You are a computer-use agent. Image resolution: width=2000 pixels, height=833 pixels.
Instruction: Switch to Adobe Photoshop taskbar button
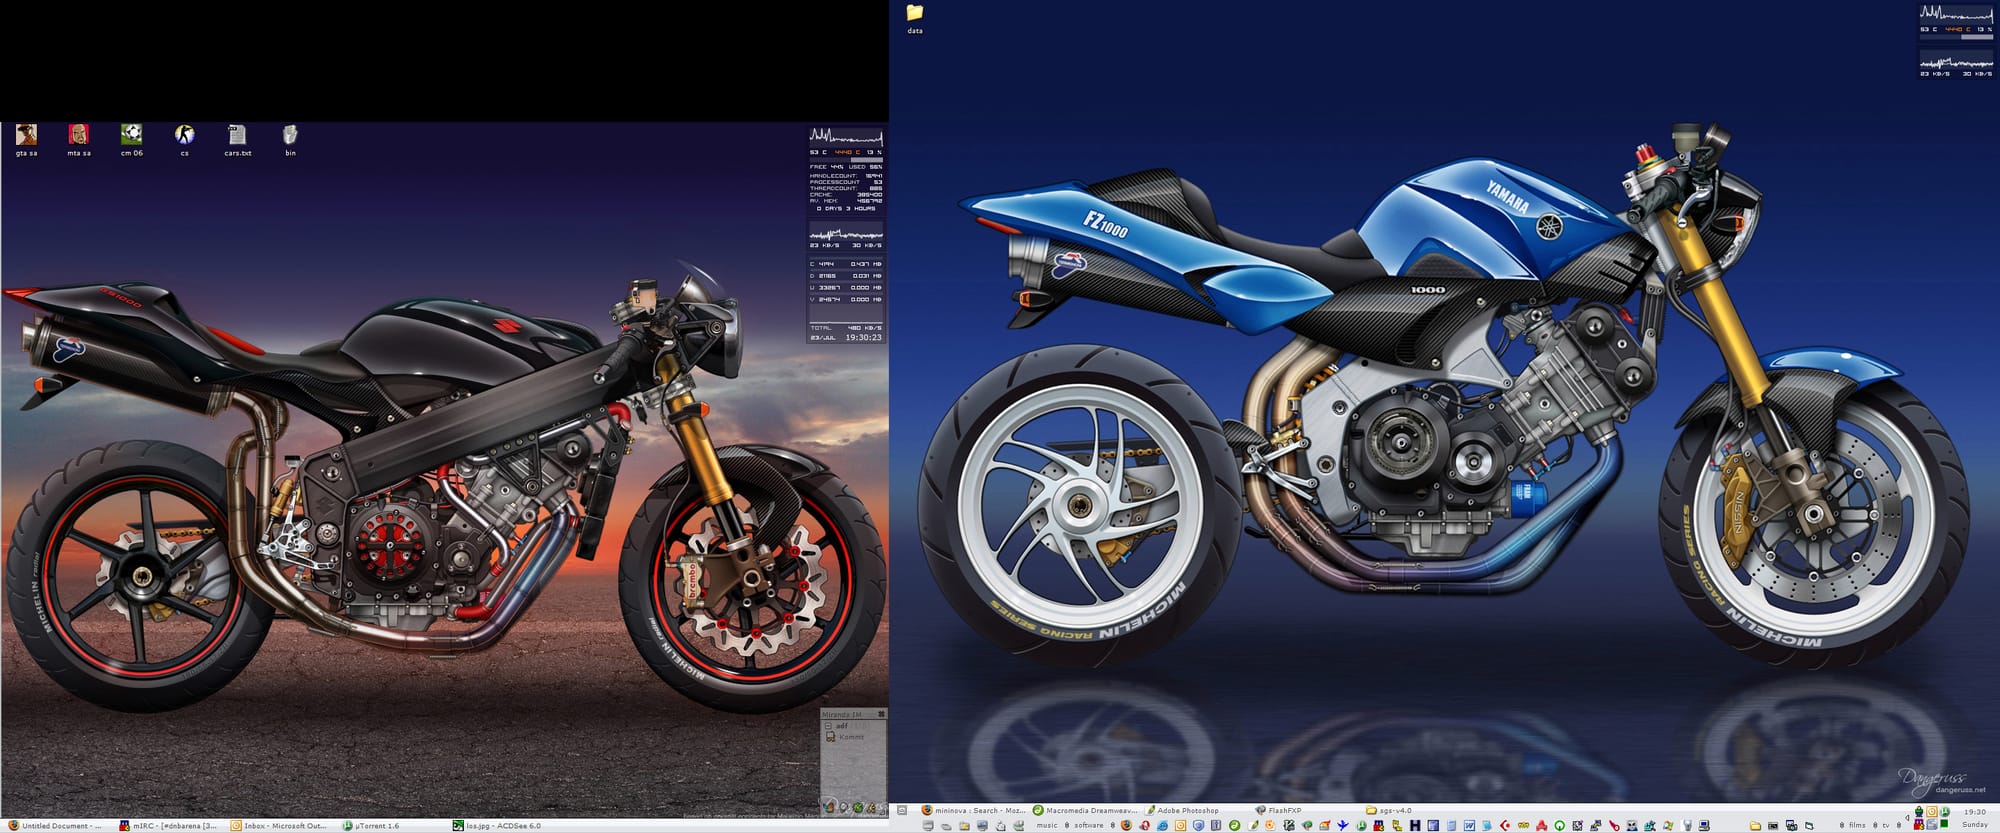pos(1182,810)
